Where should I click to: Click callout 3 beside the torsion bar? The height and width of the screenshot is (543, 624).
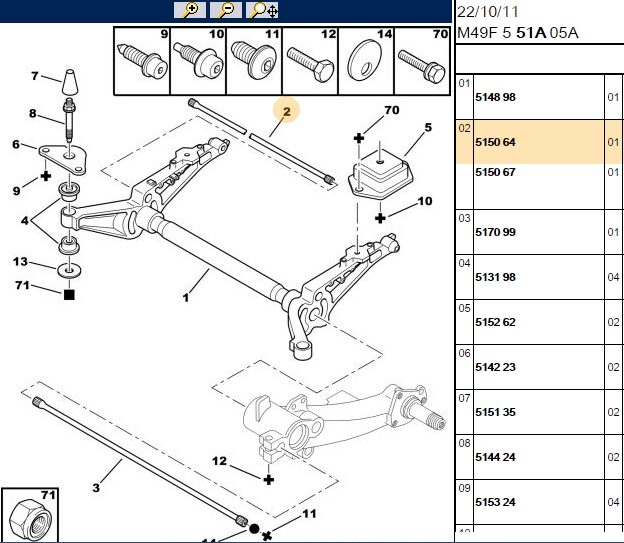point(96,488)
